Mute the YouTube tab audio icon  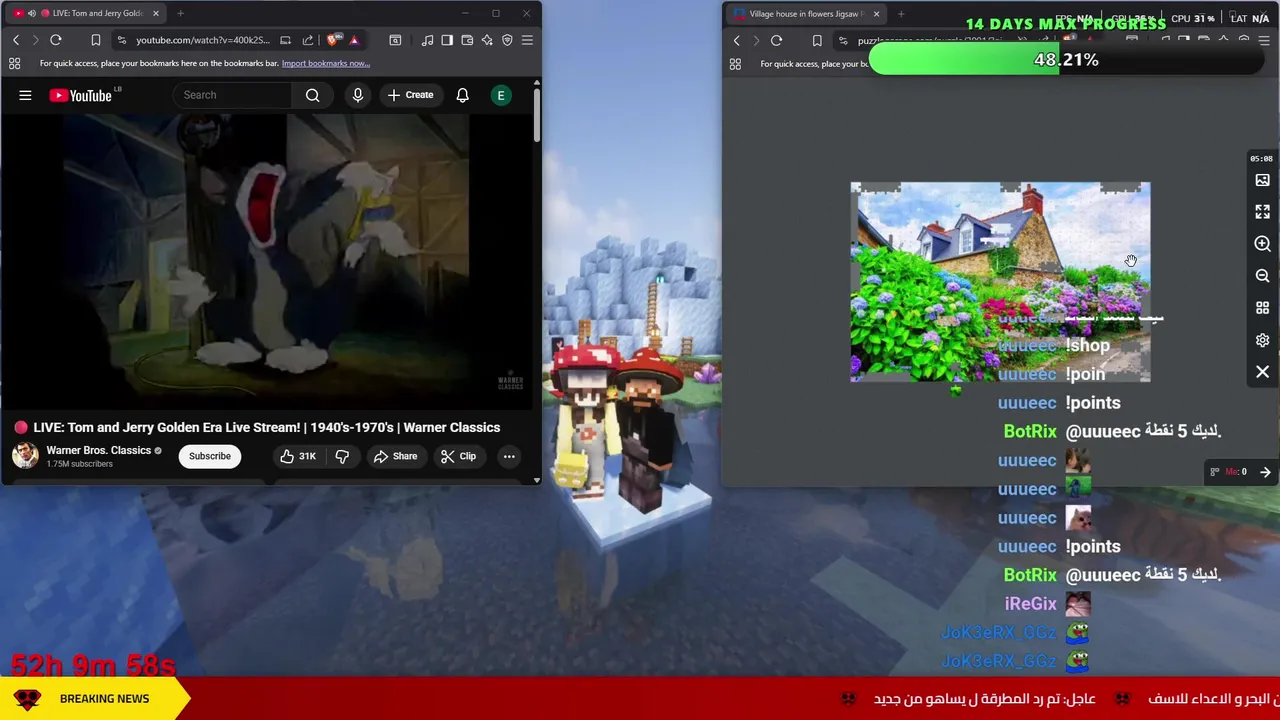pyautogui.click(x=31, y=13)
